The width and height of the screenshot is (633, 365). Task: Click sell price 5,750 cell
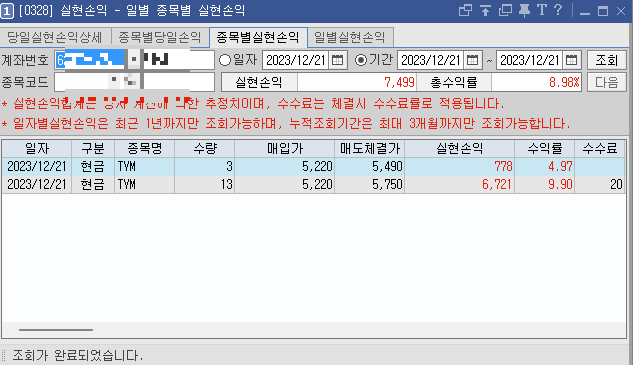370,185
